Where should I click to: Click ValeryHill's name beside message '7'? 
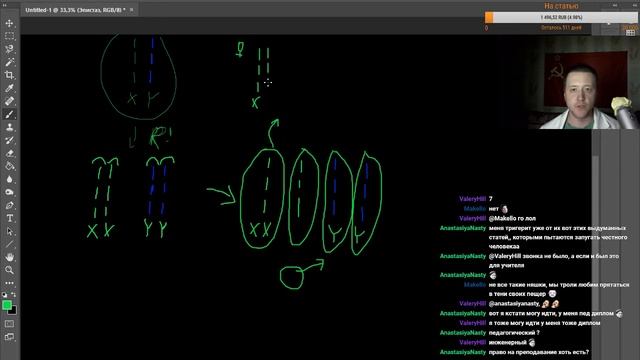[472, 199]
